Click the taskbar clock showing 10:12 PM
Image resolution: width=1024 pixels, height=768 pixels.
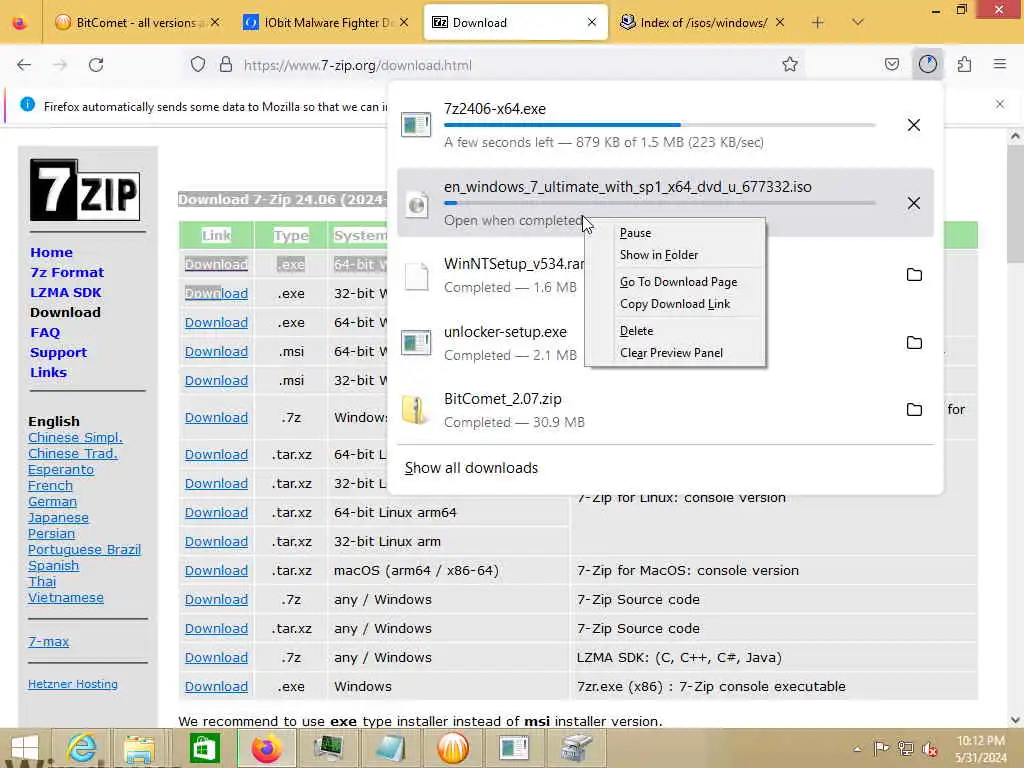pos(980,749)
